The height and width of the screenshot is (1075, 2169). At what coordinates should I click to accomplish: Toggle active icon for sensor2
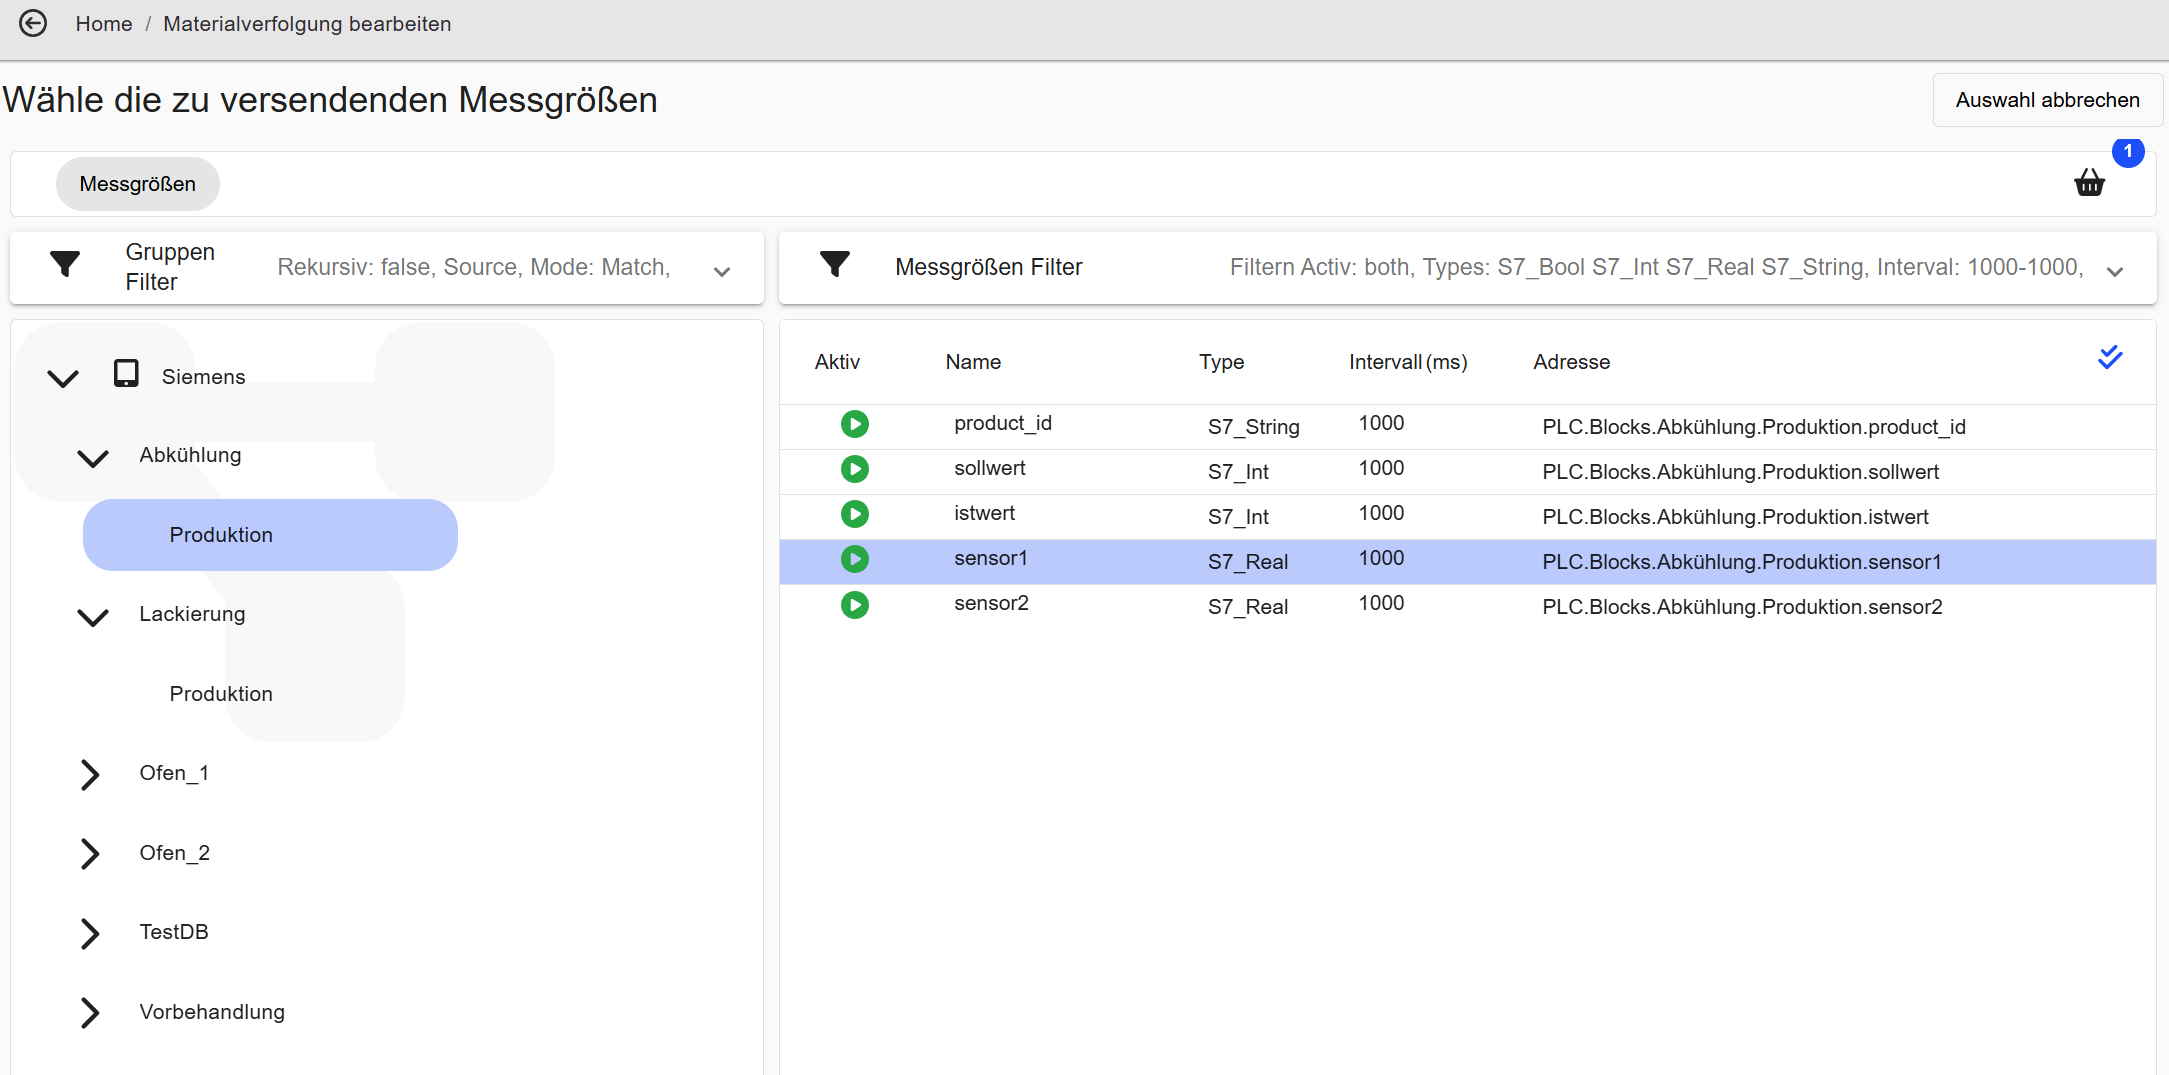click(855, 605)
